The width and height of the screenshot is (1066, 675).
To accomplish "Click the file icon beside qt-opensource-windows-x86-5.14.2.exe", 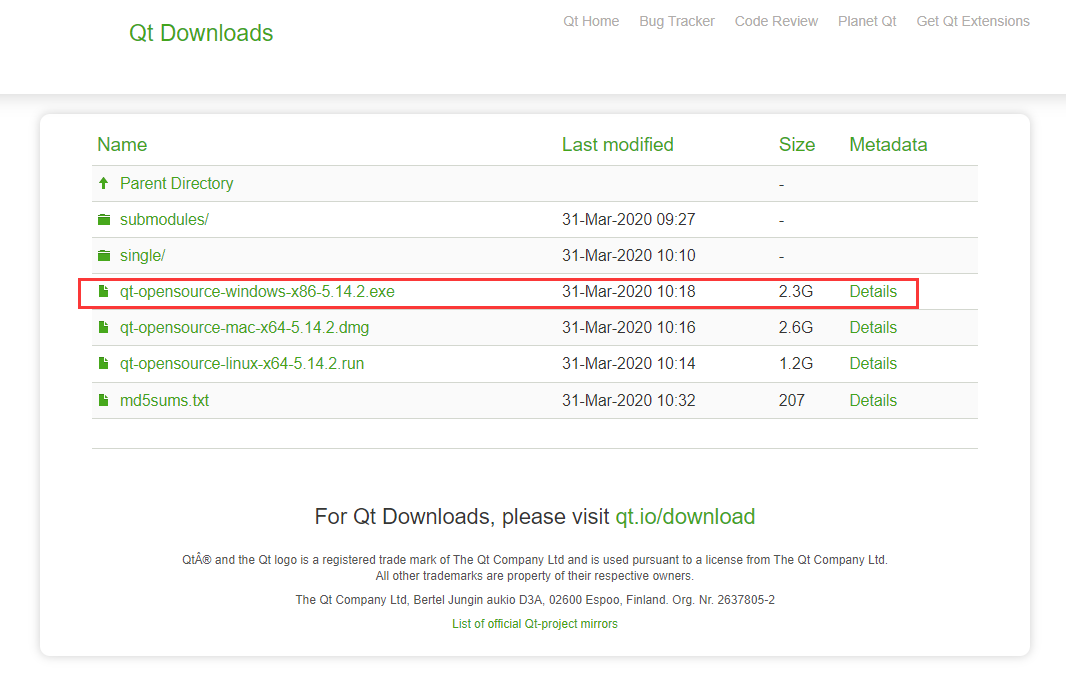I will (x=103, y=291).
